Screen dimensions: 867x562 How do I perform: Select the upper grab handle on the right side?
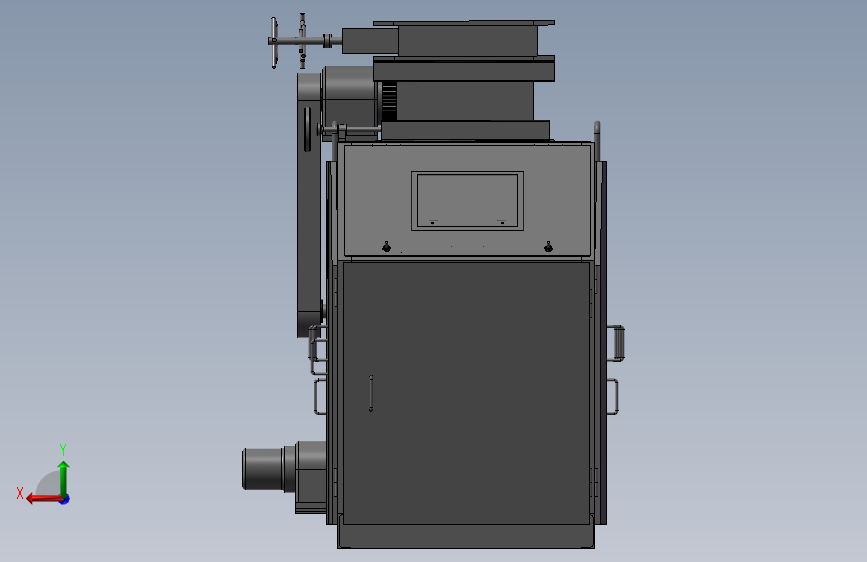click(x=617, y=344)
